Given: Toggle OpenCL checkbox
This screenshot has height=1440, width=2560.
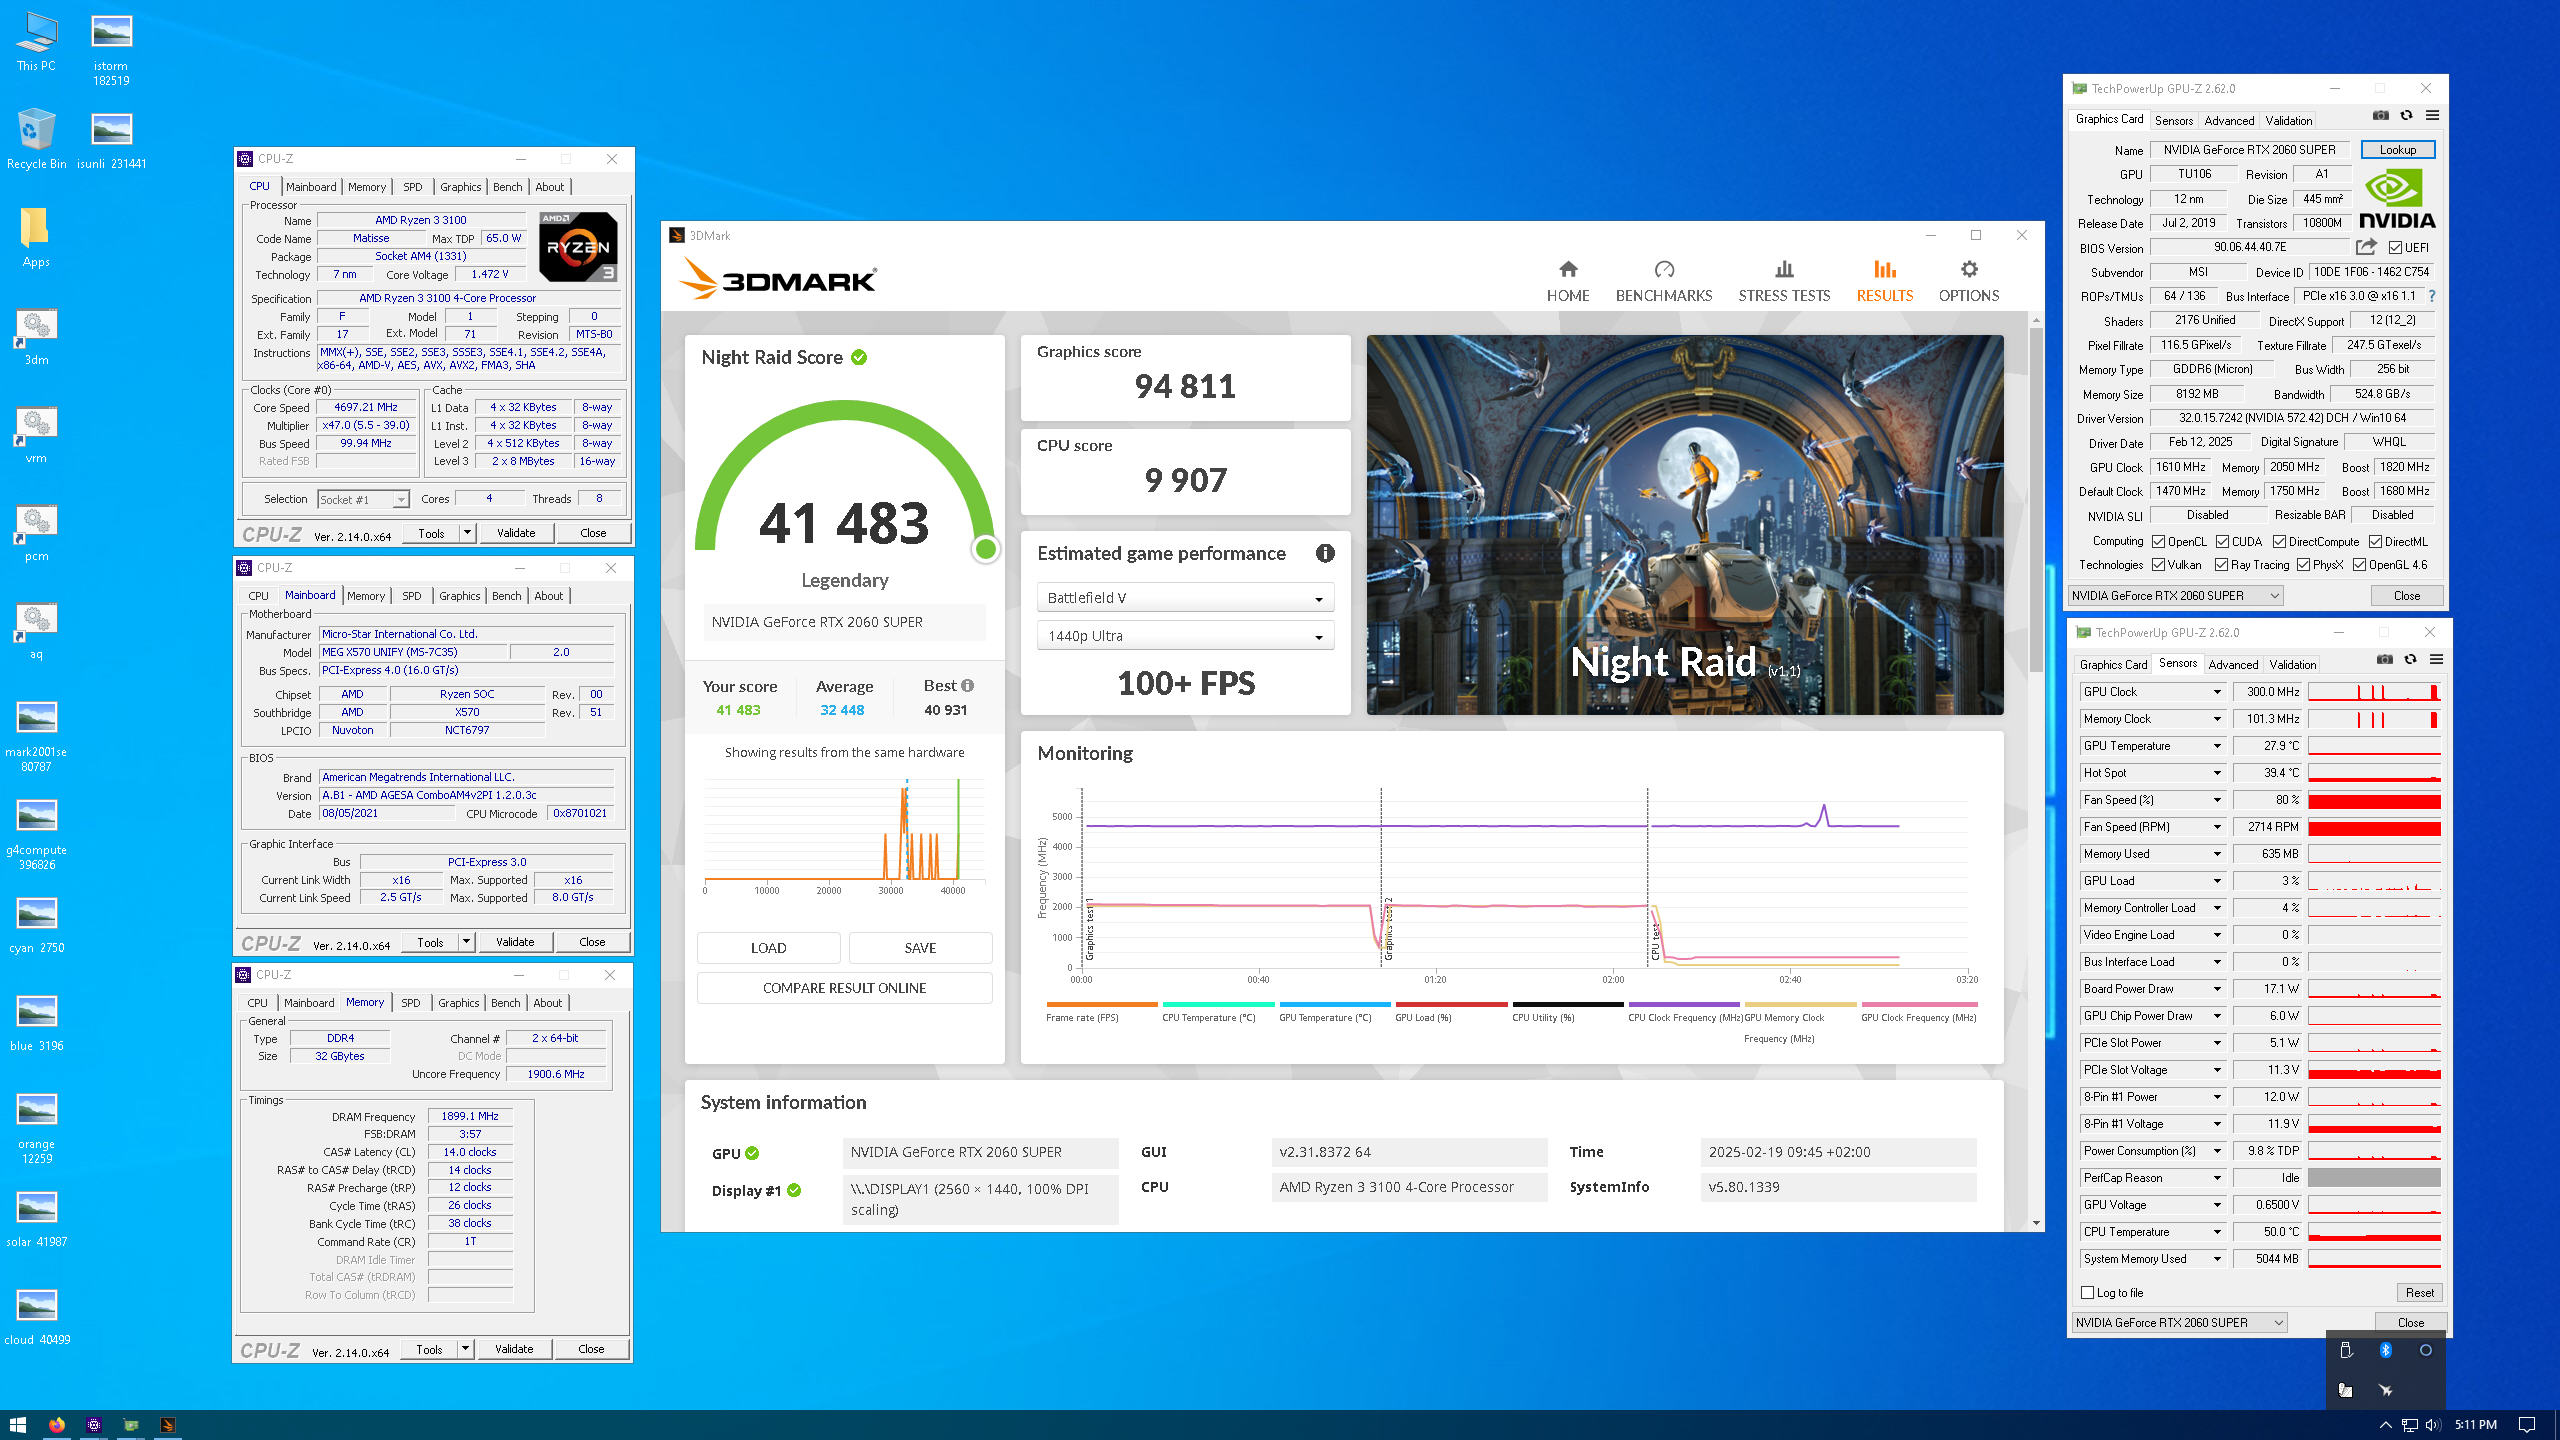Looking at the screenshot, I should click(x=2159, y=542).
